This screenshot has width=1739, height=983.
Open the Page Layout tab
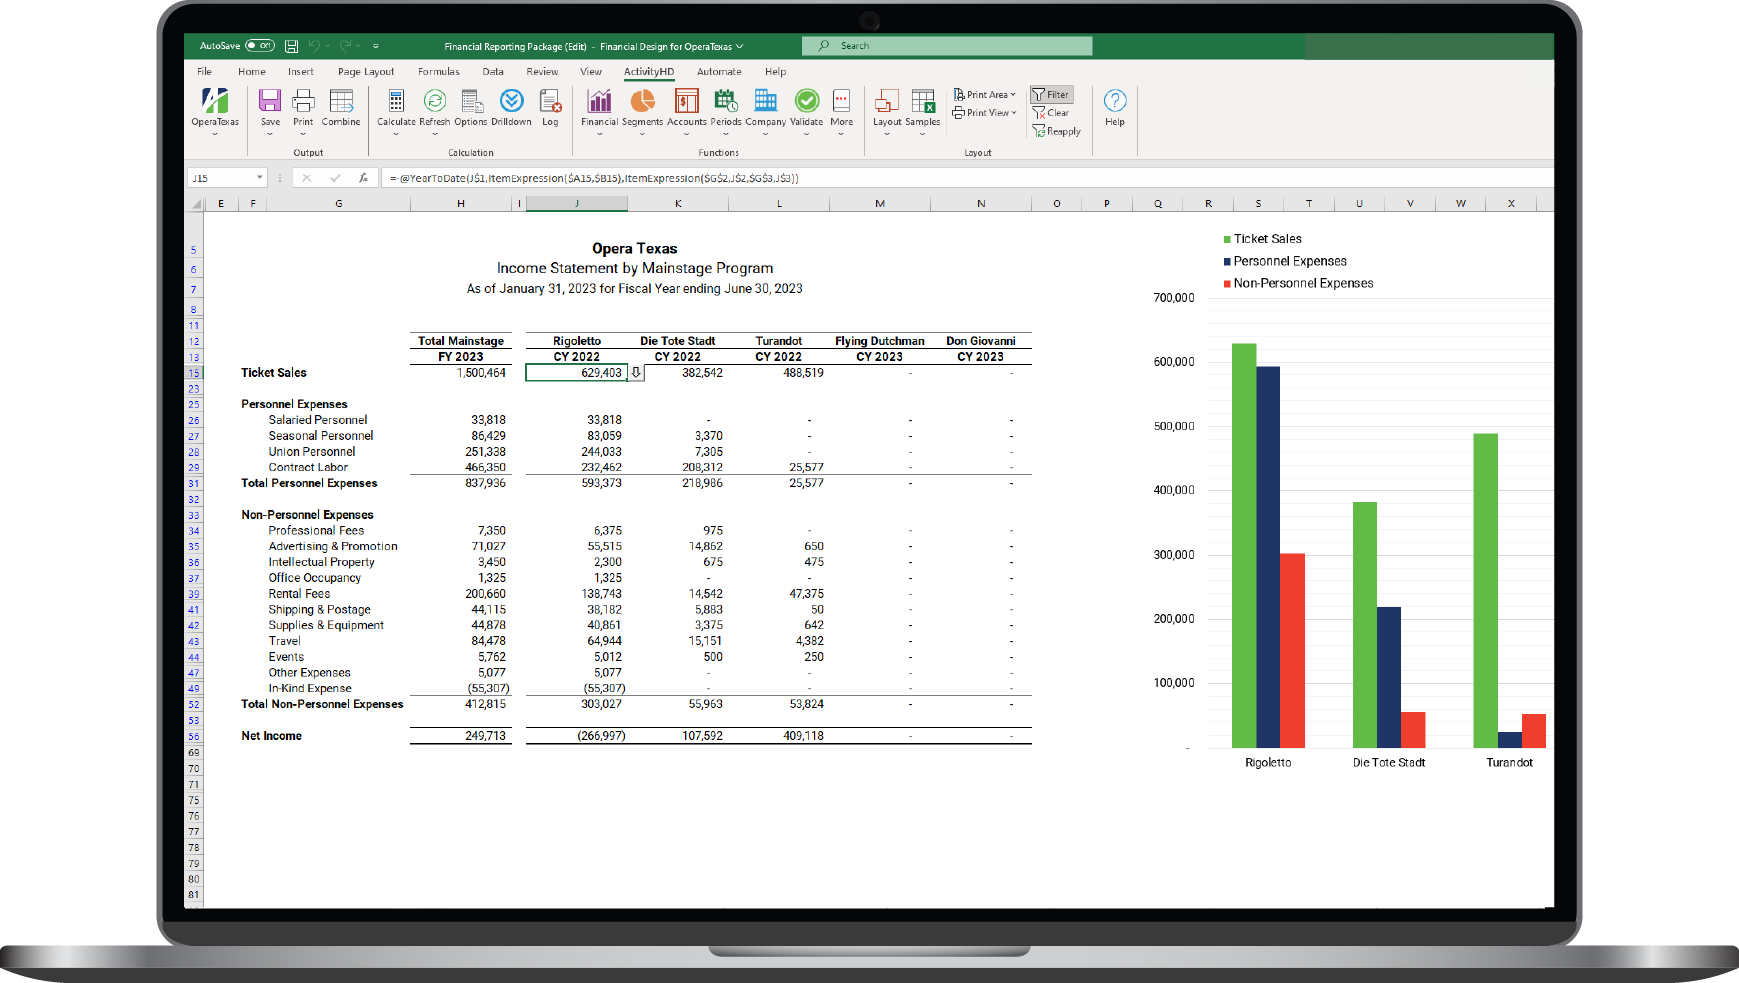click(366, 72)
